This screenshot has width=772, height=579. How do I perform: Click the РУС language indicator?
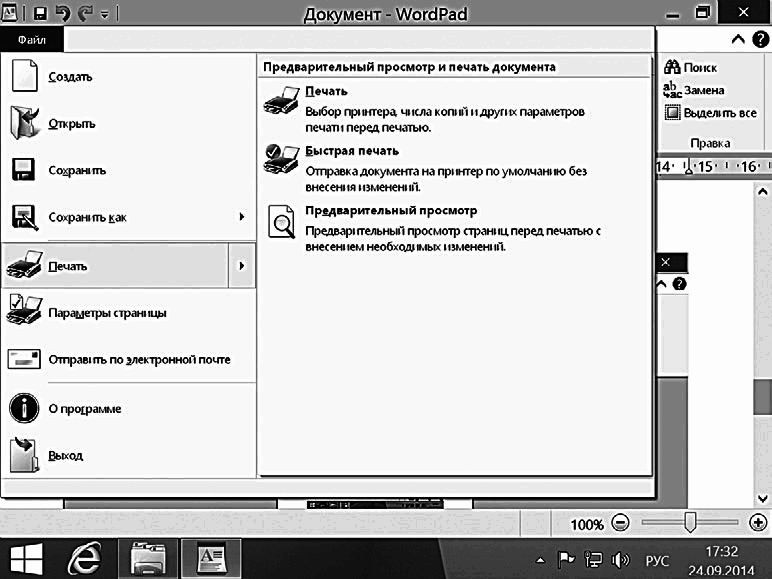[657, 561]
